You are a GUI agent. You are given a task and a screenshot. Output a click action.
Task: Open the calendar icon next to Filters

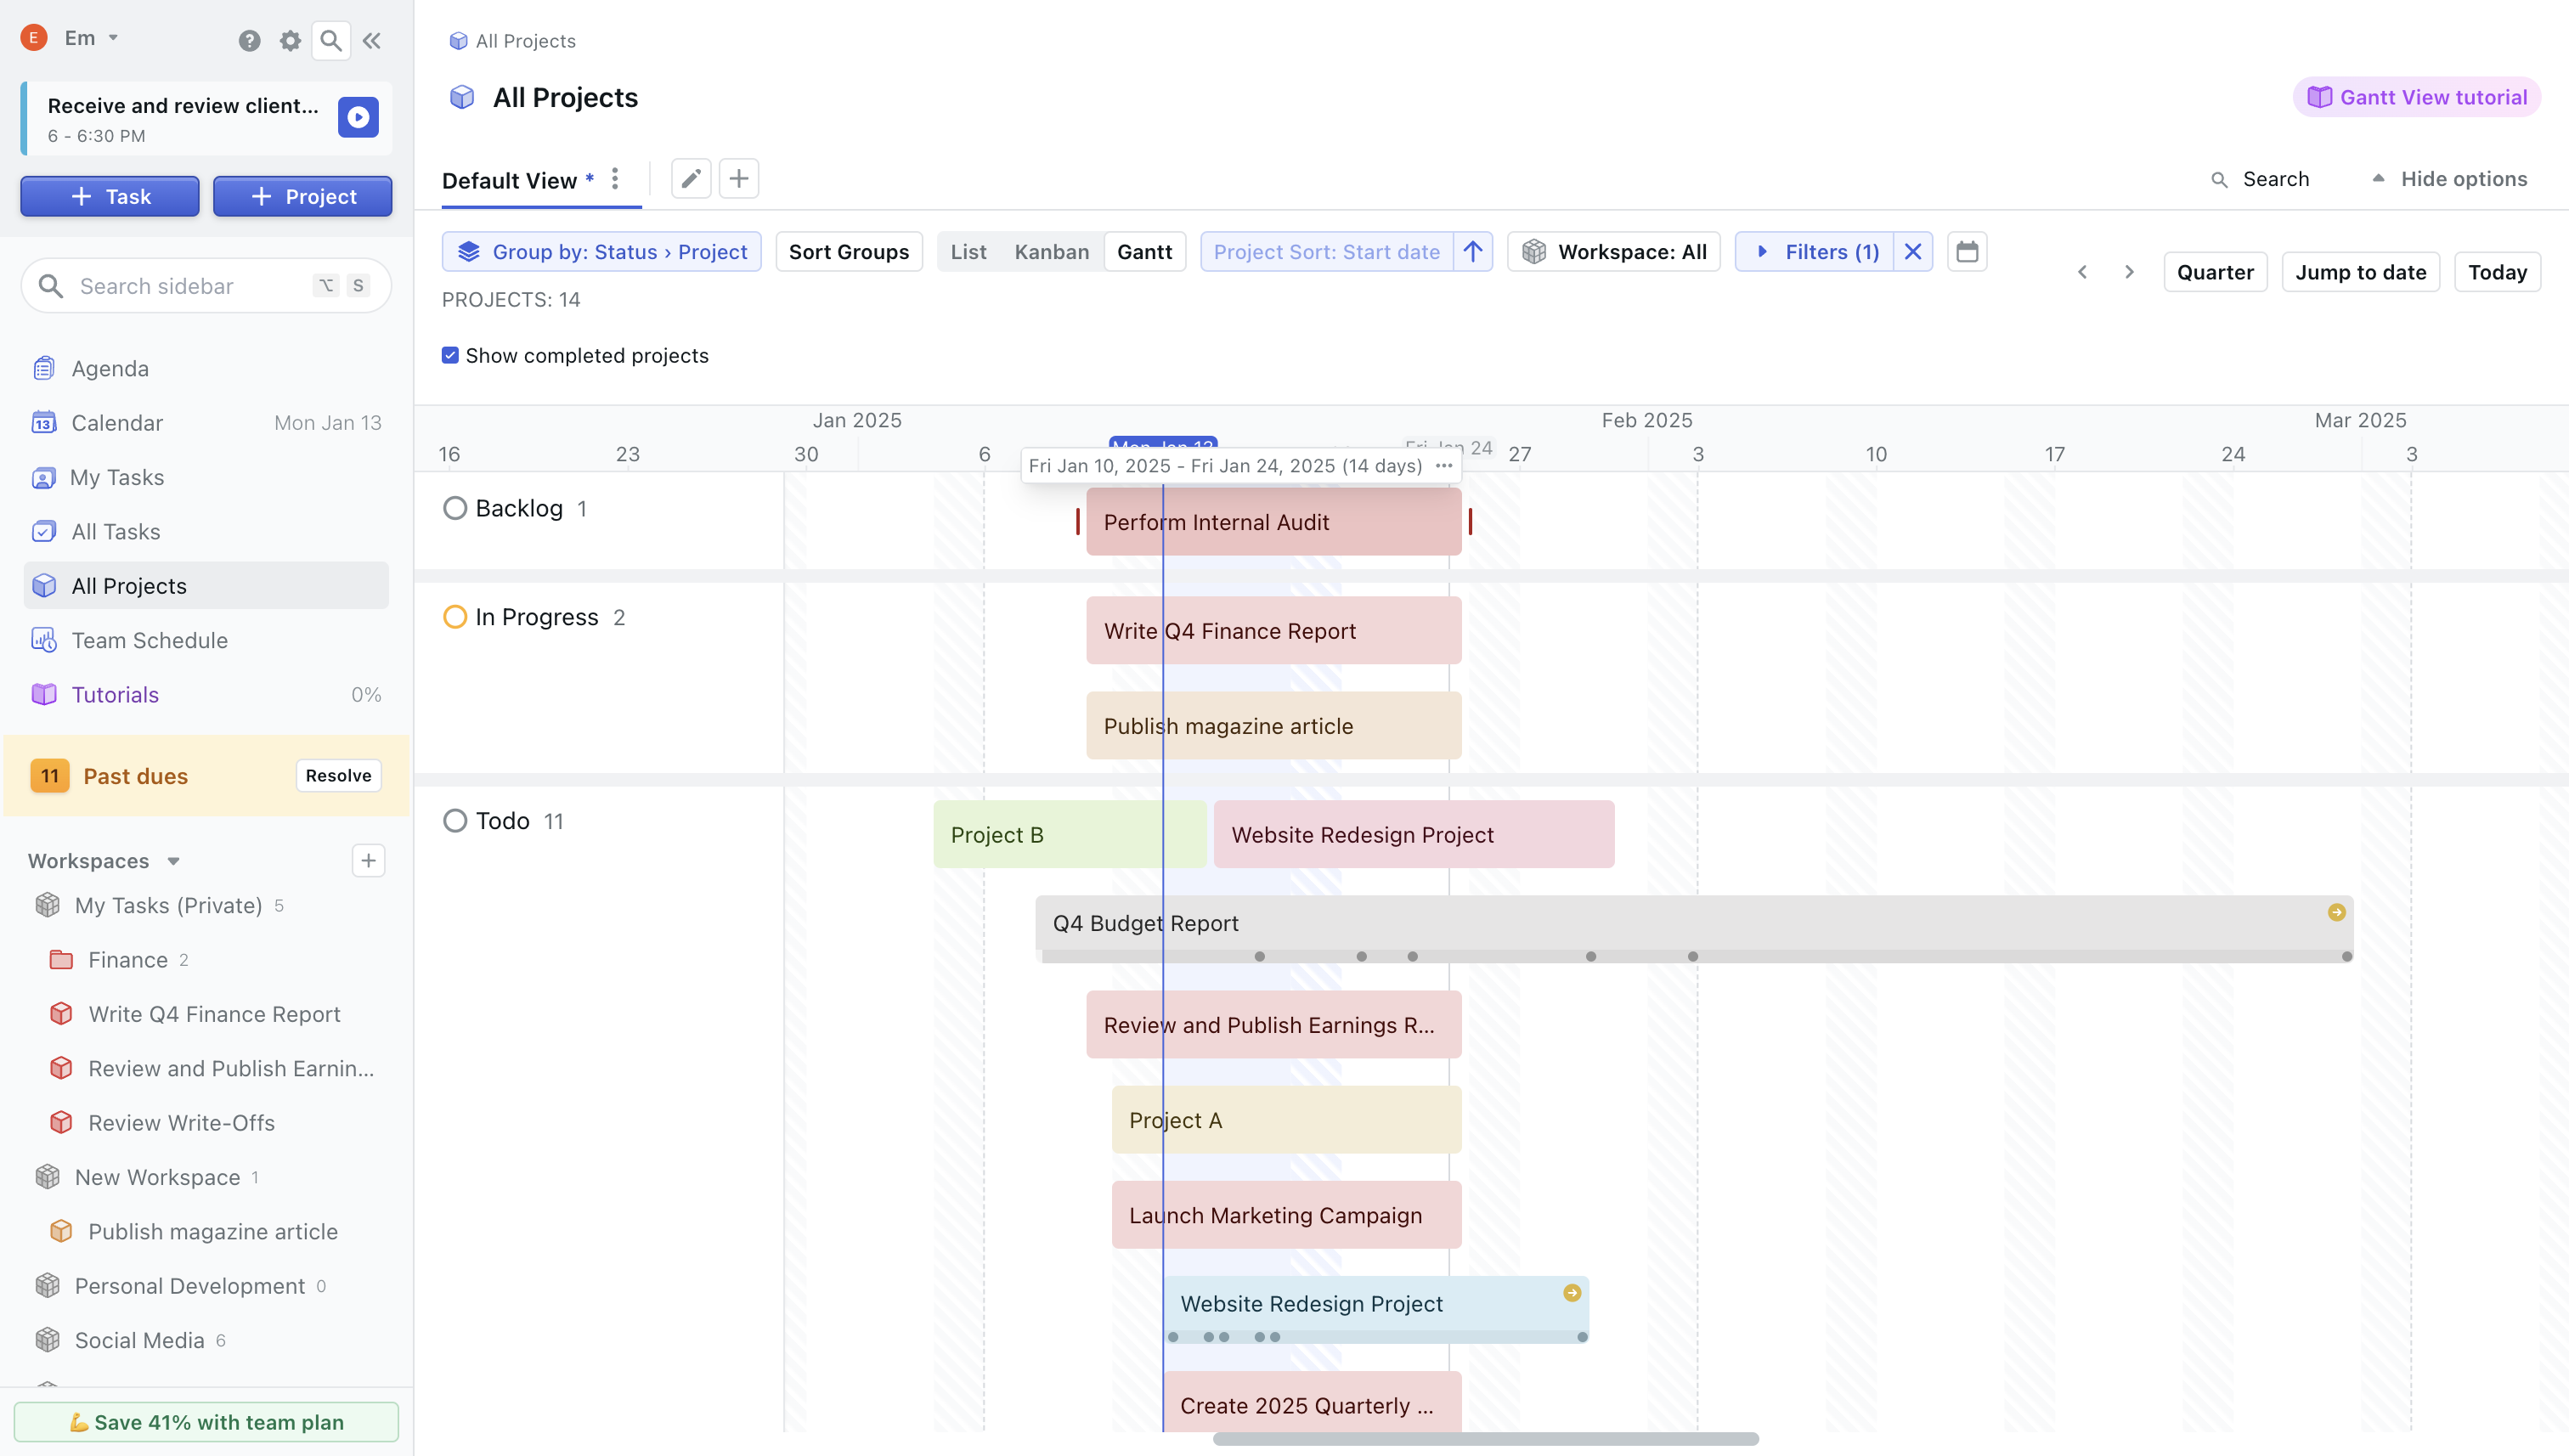coord(1966,252)
